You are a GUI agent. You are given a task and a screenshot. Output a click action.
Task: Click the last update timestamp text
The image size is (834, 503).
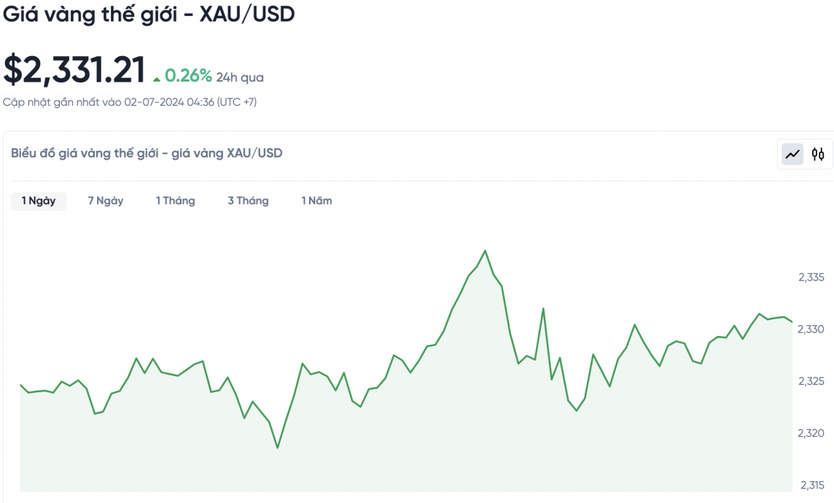tap(130, 102)
